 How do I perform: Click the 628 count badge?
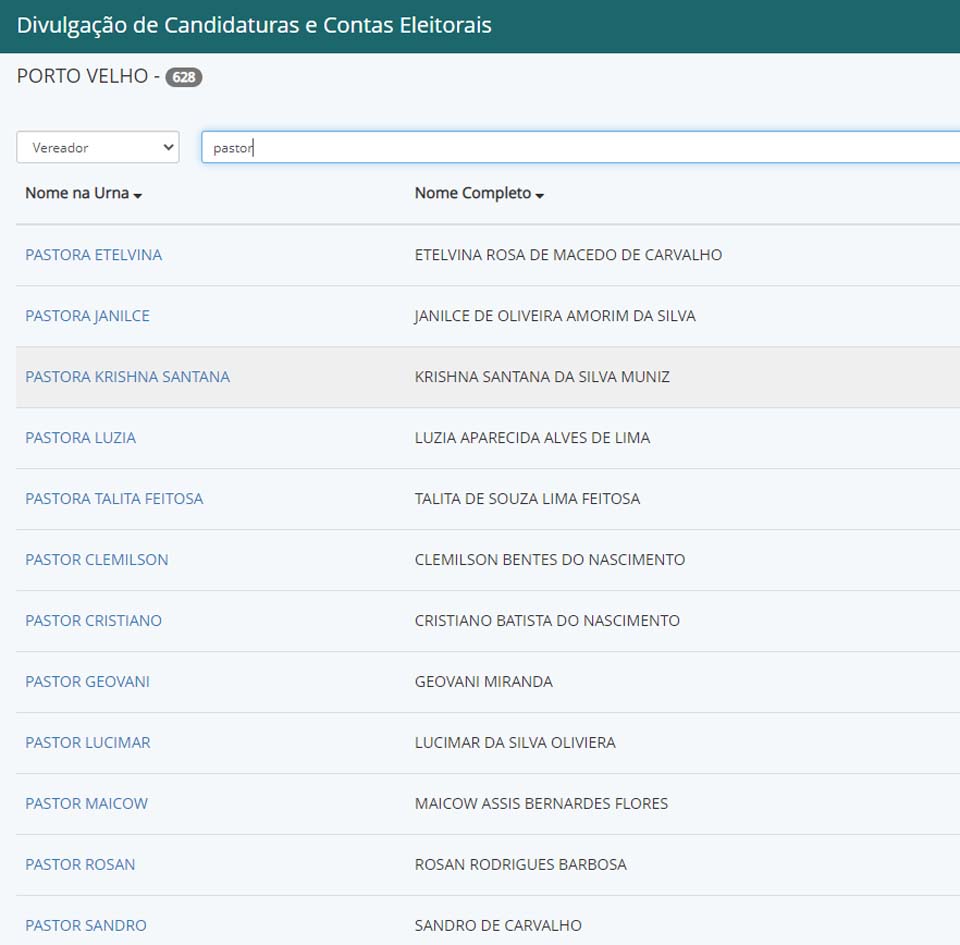coord(184,77)
